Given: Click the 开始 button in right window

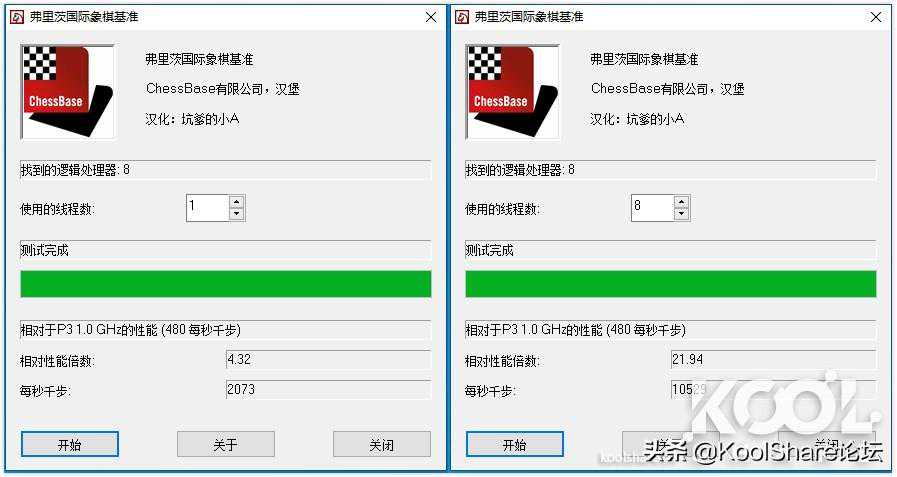Looking at the screenshot, I should pyautogui.click(x=514, y=444).
